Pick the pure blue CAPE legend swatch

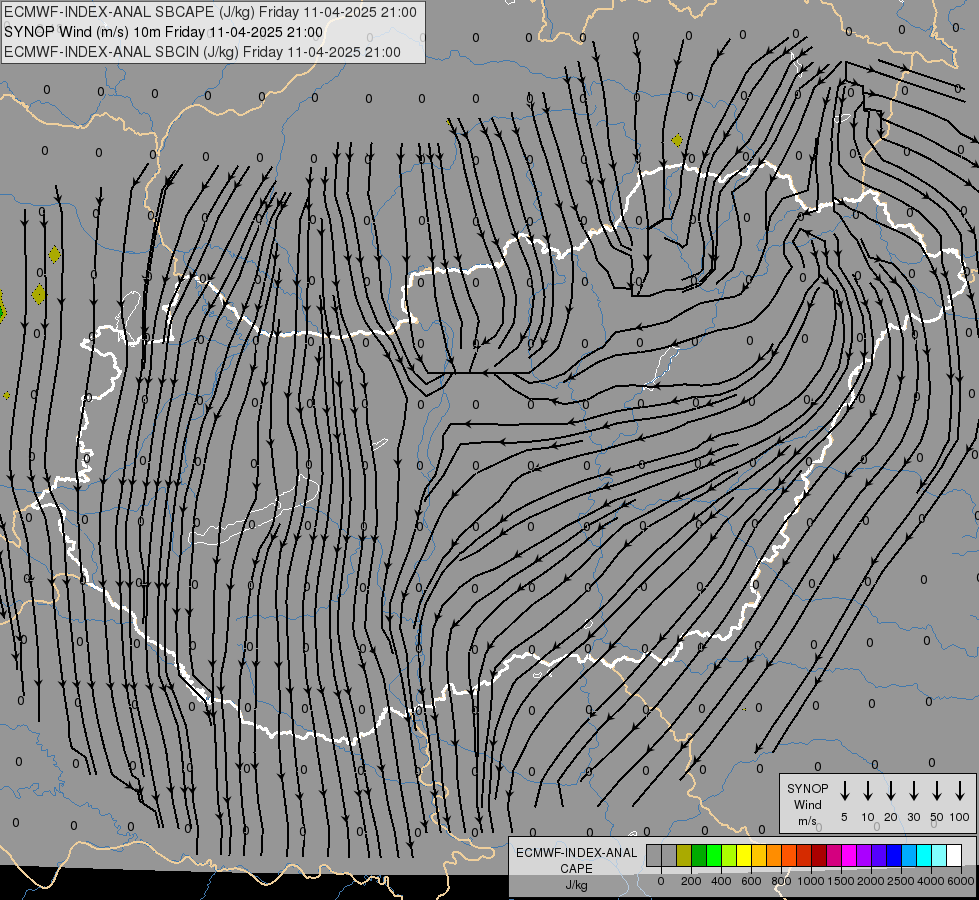coord(894,855)
